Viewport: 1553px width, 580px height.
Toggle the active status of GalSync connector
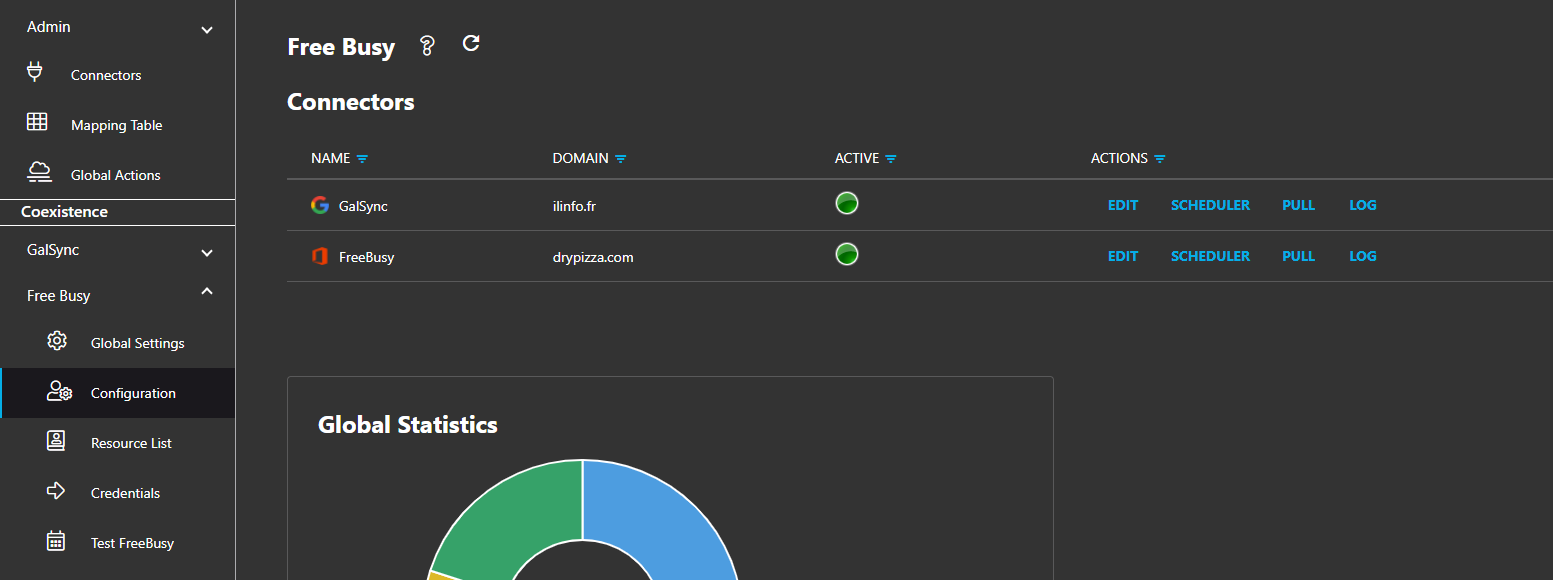[847, 203]
